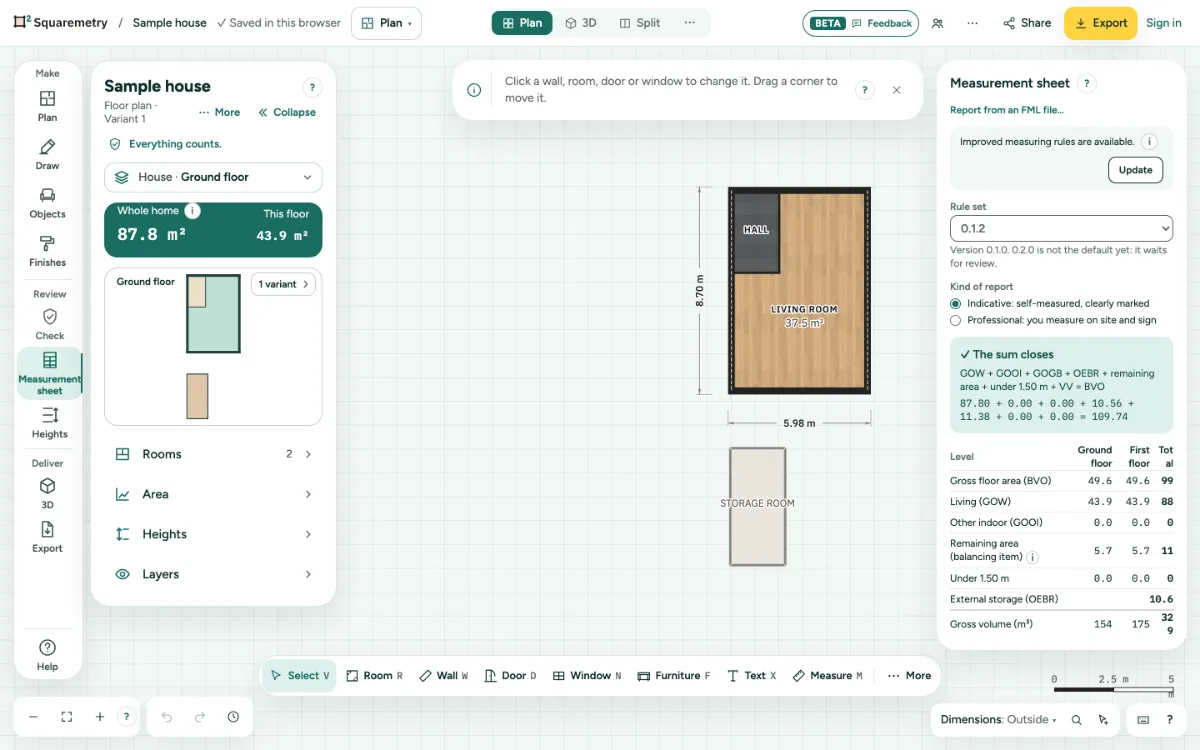Click the search magnifier near Dimensions
The height and width of the screenshot is (750, 1200).
(x=1077, y=719)
